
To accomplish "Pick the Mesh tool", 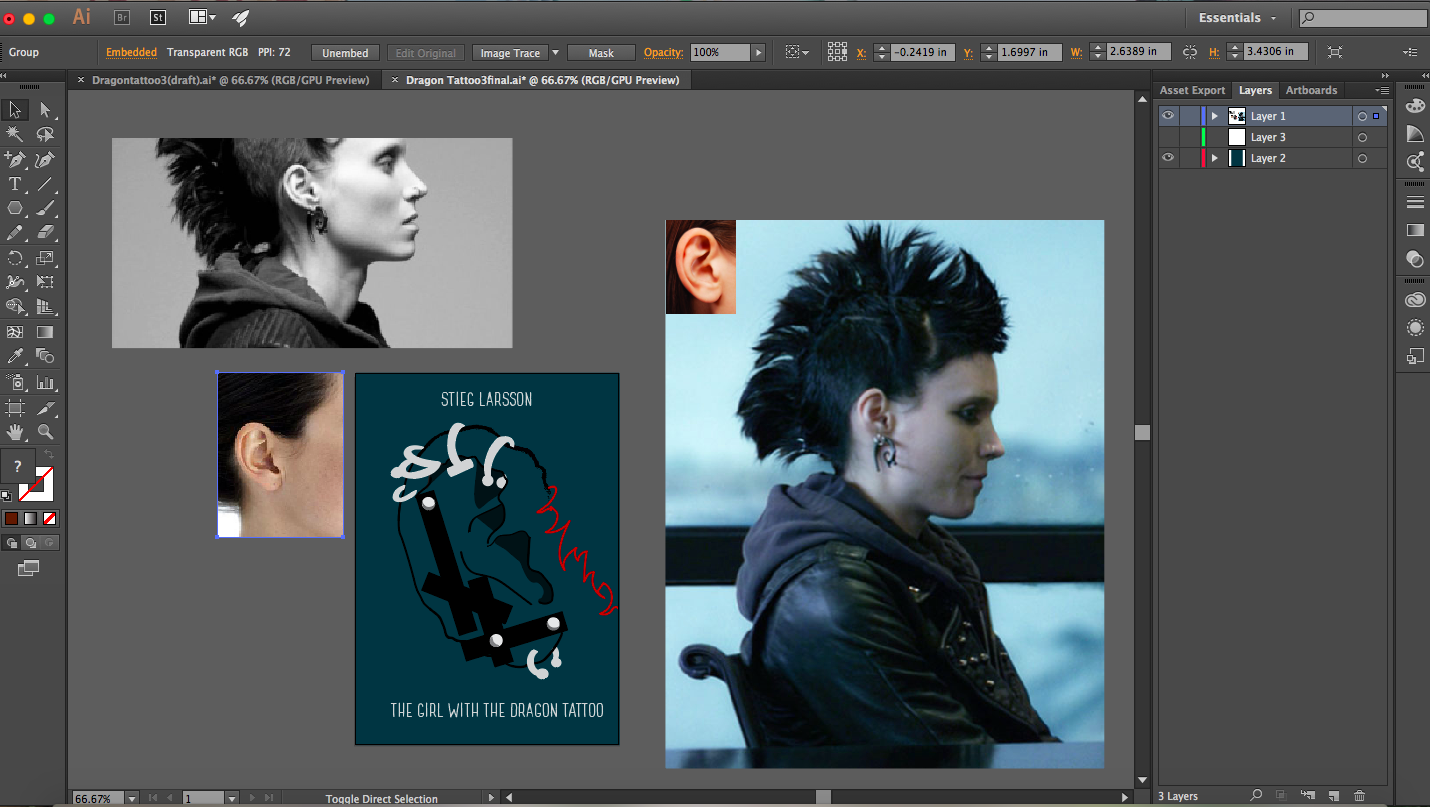I will (15, 332).
